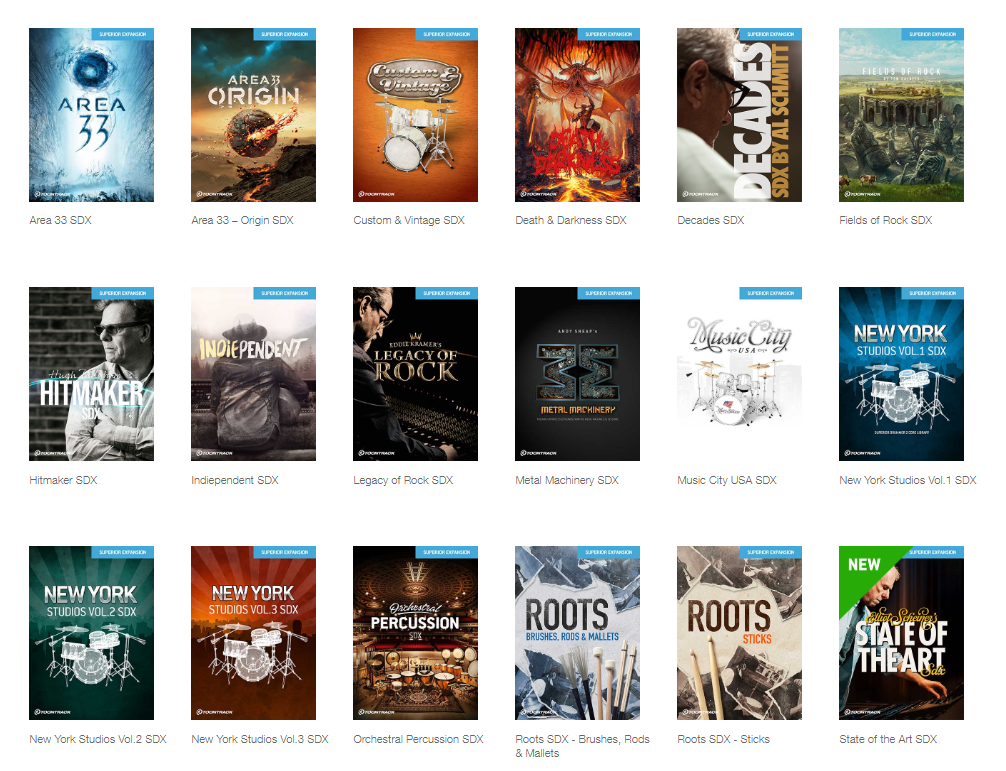This screenshot has height=771, width=1006.
Task: Click the 'Orchestral Percussion SDX' title link
Action: tap(418, 739)
